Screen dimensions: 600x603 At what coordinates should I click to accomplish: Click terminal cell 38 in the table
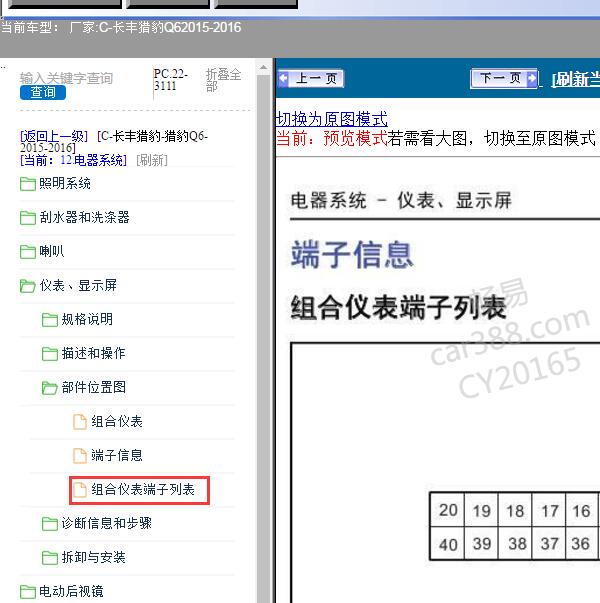coord(515,543)
